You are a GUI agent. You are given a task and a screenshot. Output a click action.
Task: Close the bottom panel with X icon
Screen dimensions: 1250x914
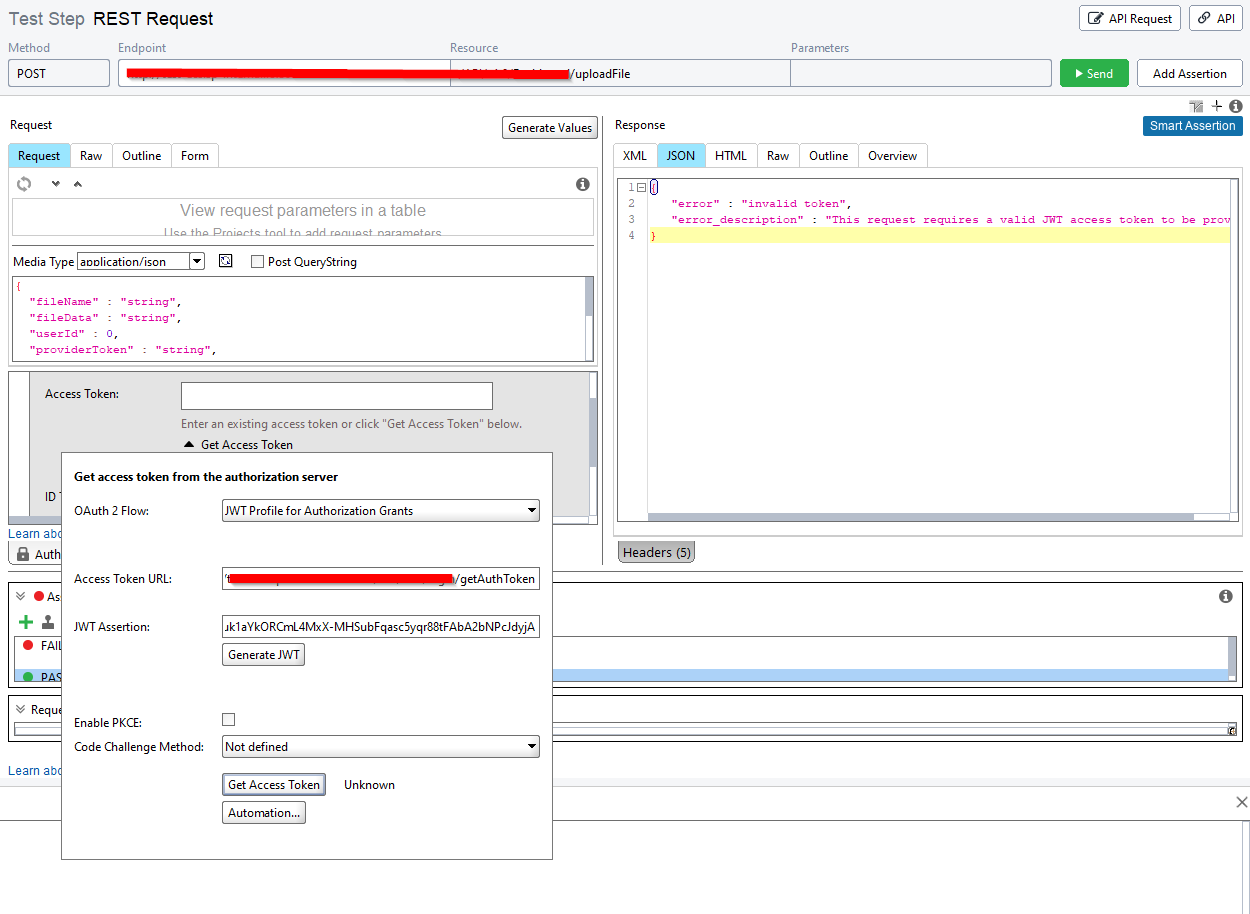[1241, 802]
